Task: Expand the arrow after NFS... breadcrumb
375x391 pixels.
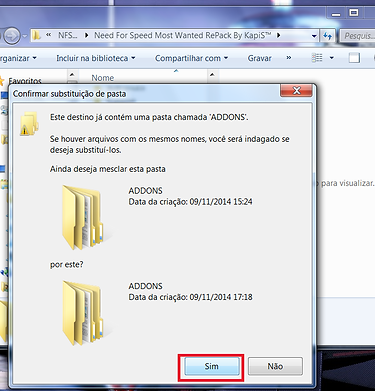Action: point(86,35)
